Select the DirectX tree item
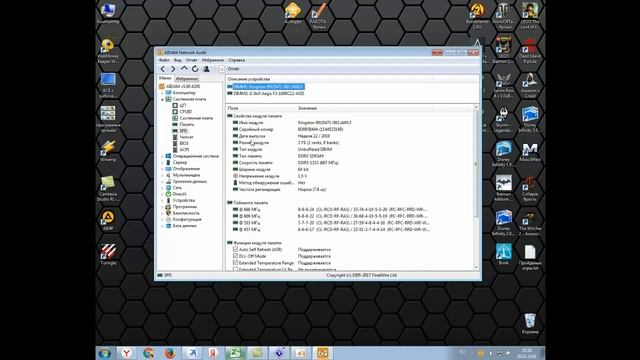Screen dimensions: 640x360 click(176, 194)
